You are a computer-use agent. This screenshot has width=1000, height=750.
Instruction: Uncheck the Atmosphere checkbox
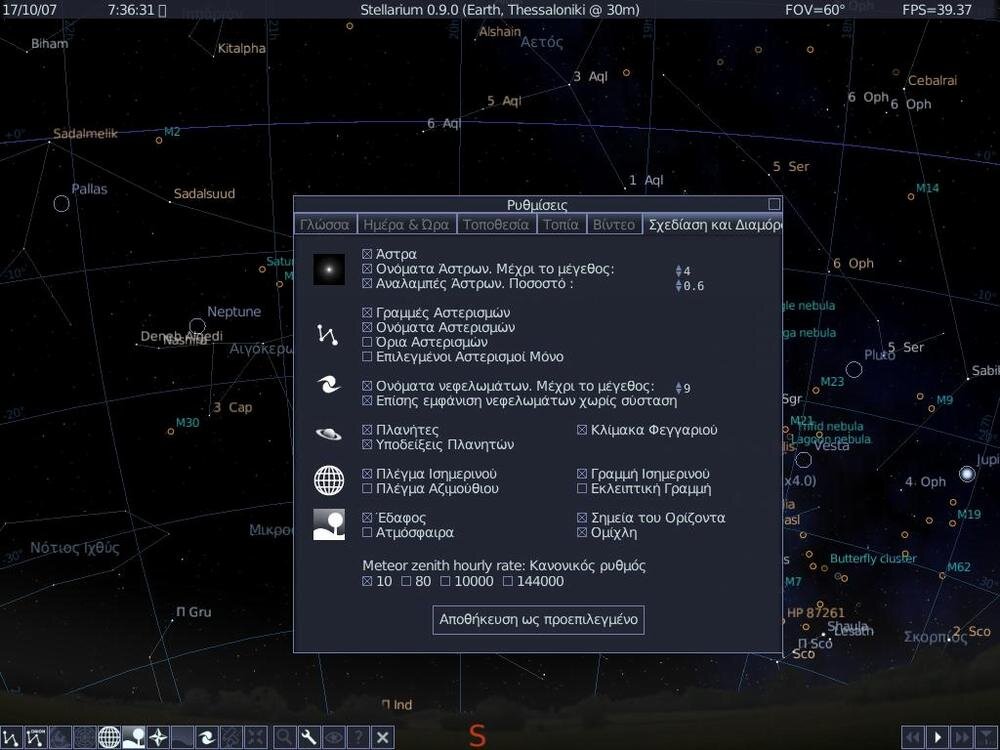[368, 532]
